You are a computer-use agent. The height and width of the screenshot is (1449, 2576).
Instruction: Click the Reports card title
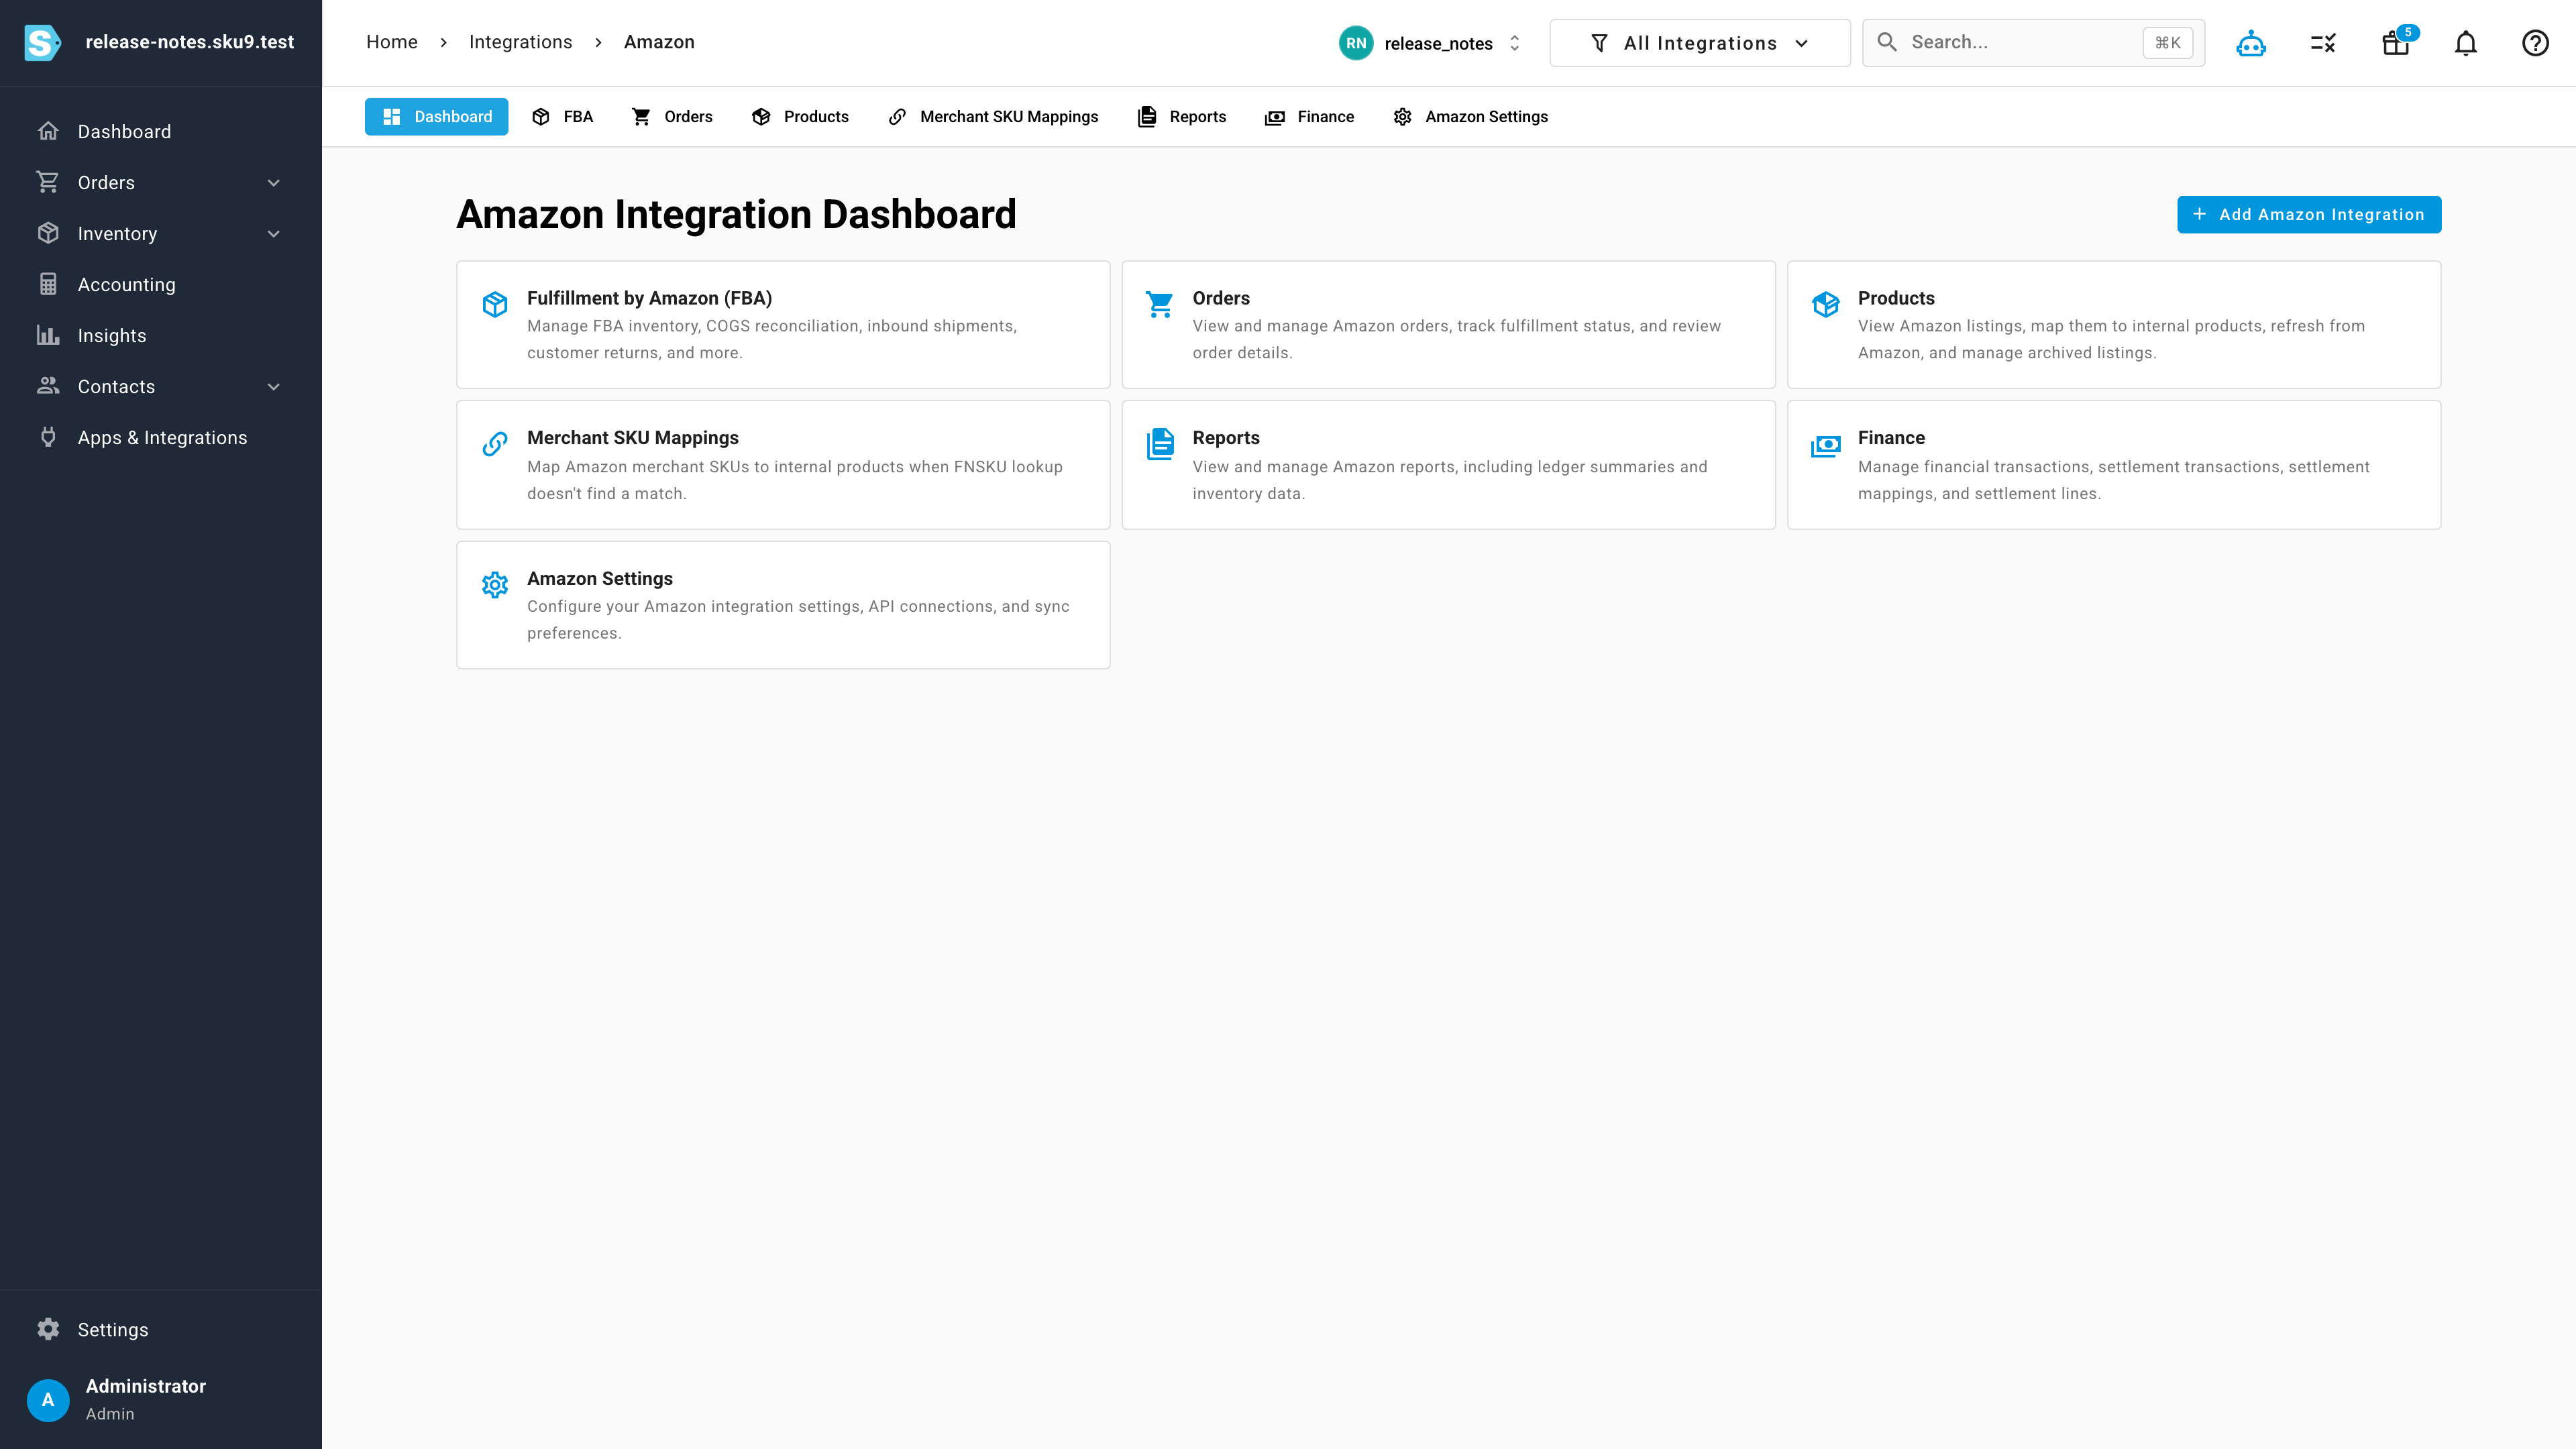point(1226,438)
